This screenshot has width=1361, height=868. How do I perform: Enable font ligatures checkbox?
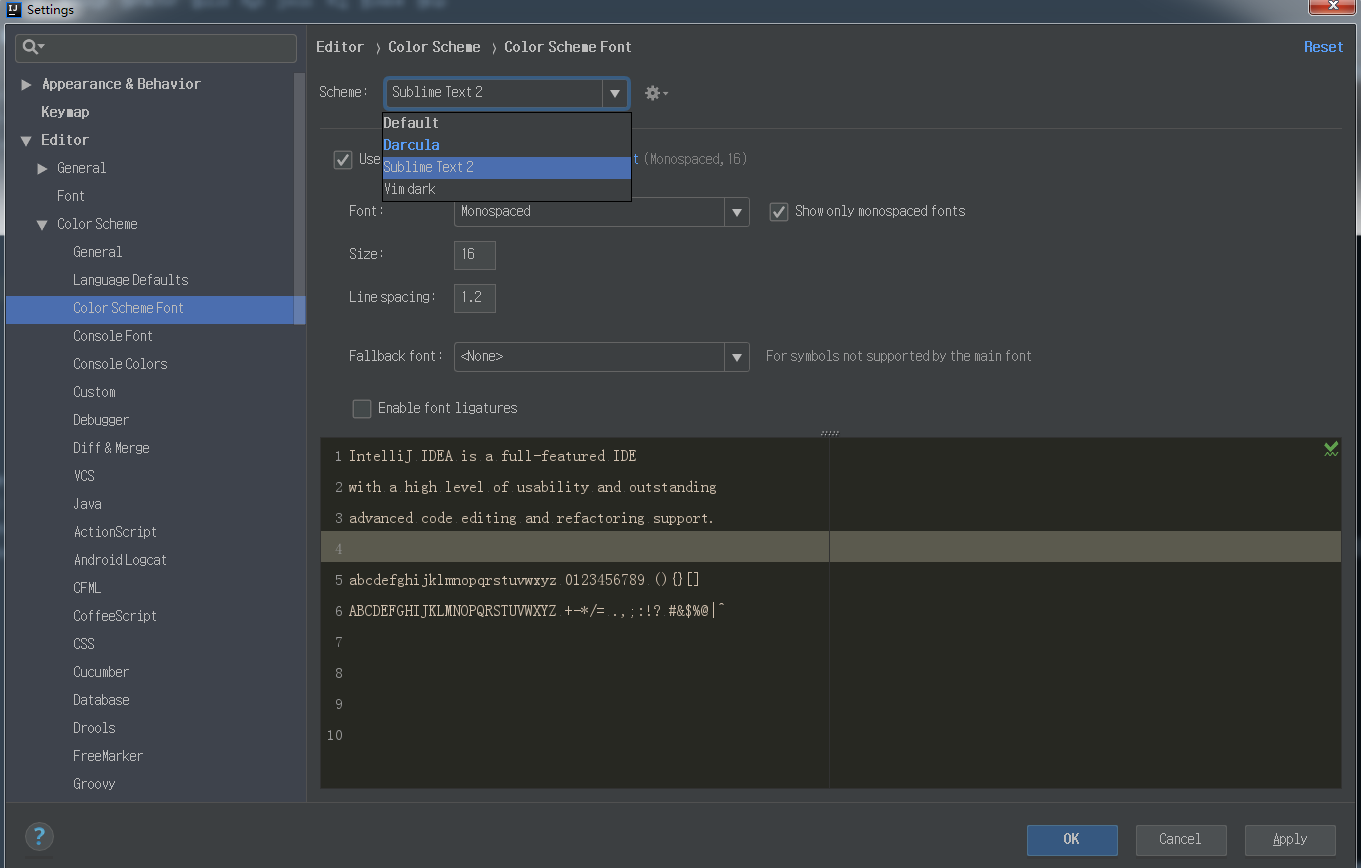pos(362,408)
